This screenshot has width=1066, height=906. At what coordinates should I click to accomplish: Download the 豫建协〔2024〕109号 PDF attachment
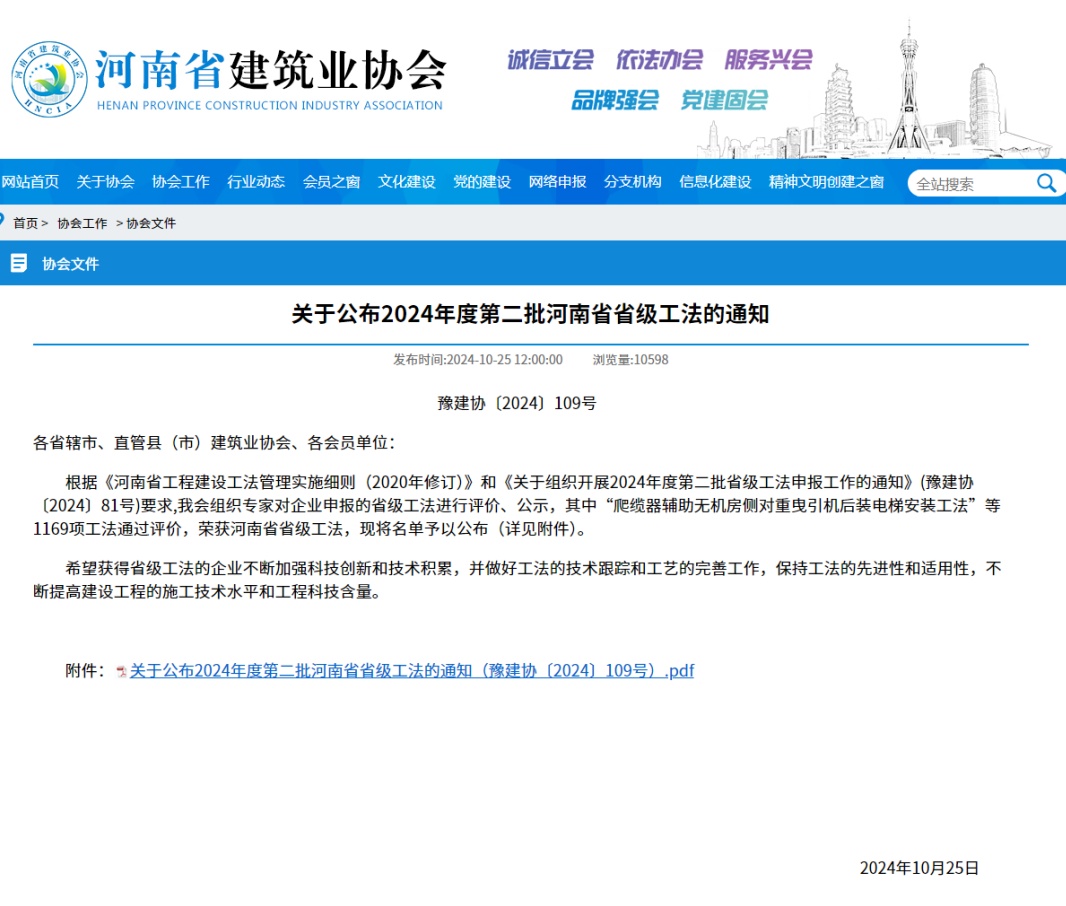click(411, 671)
